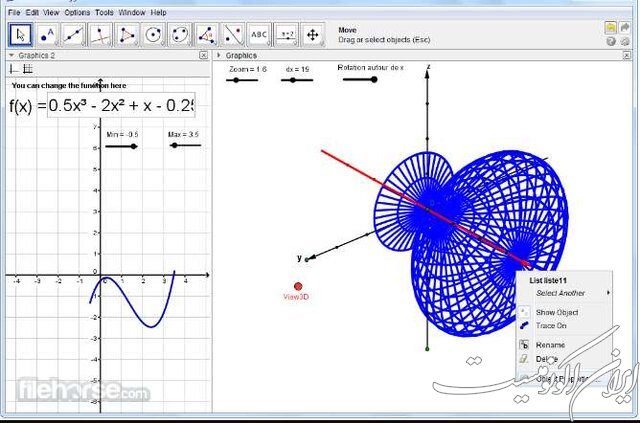Click the Move Graphics View tool
640x423 pixels.
[x=312, y=35]
